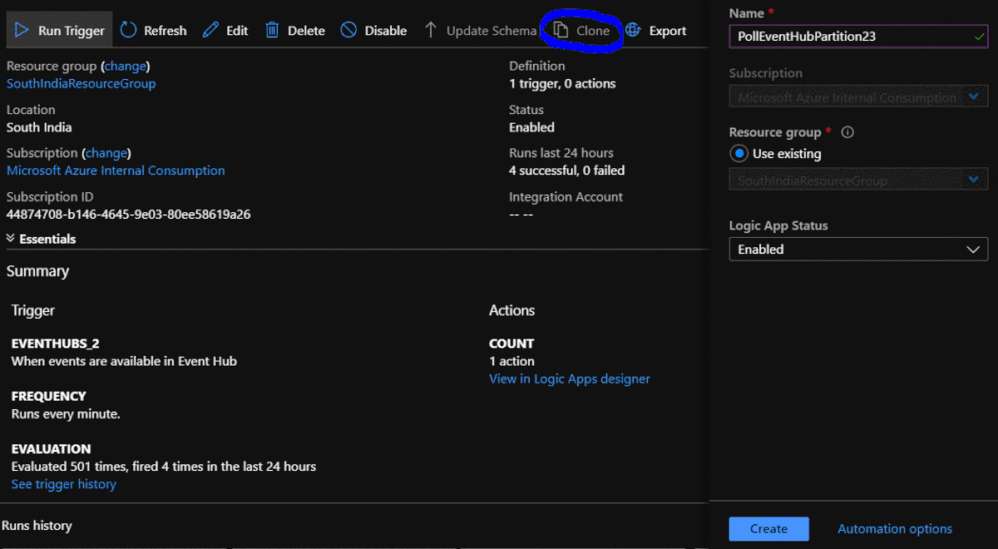Click the Delete trash can icon

[272, 30]
